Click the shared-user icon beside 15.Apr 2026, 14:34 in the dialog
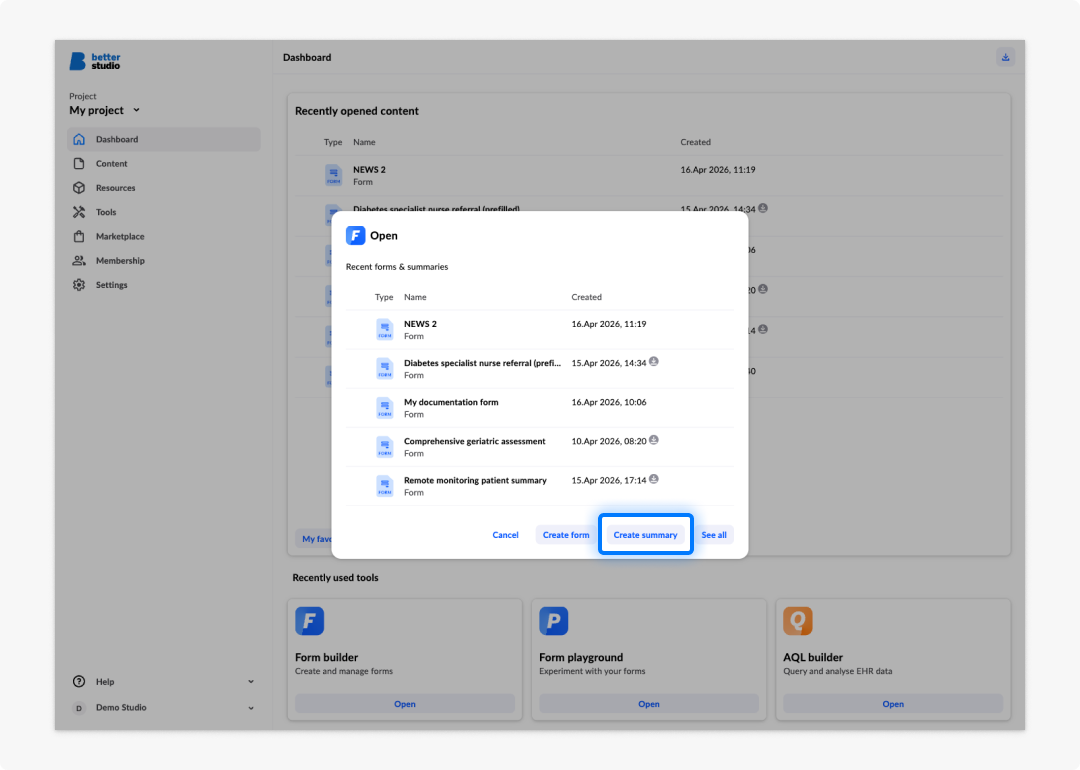This screenshot has height=770, width=1080. pos(654,362)
